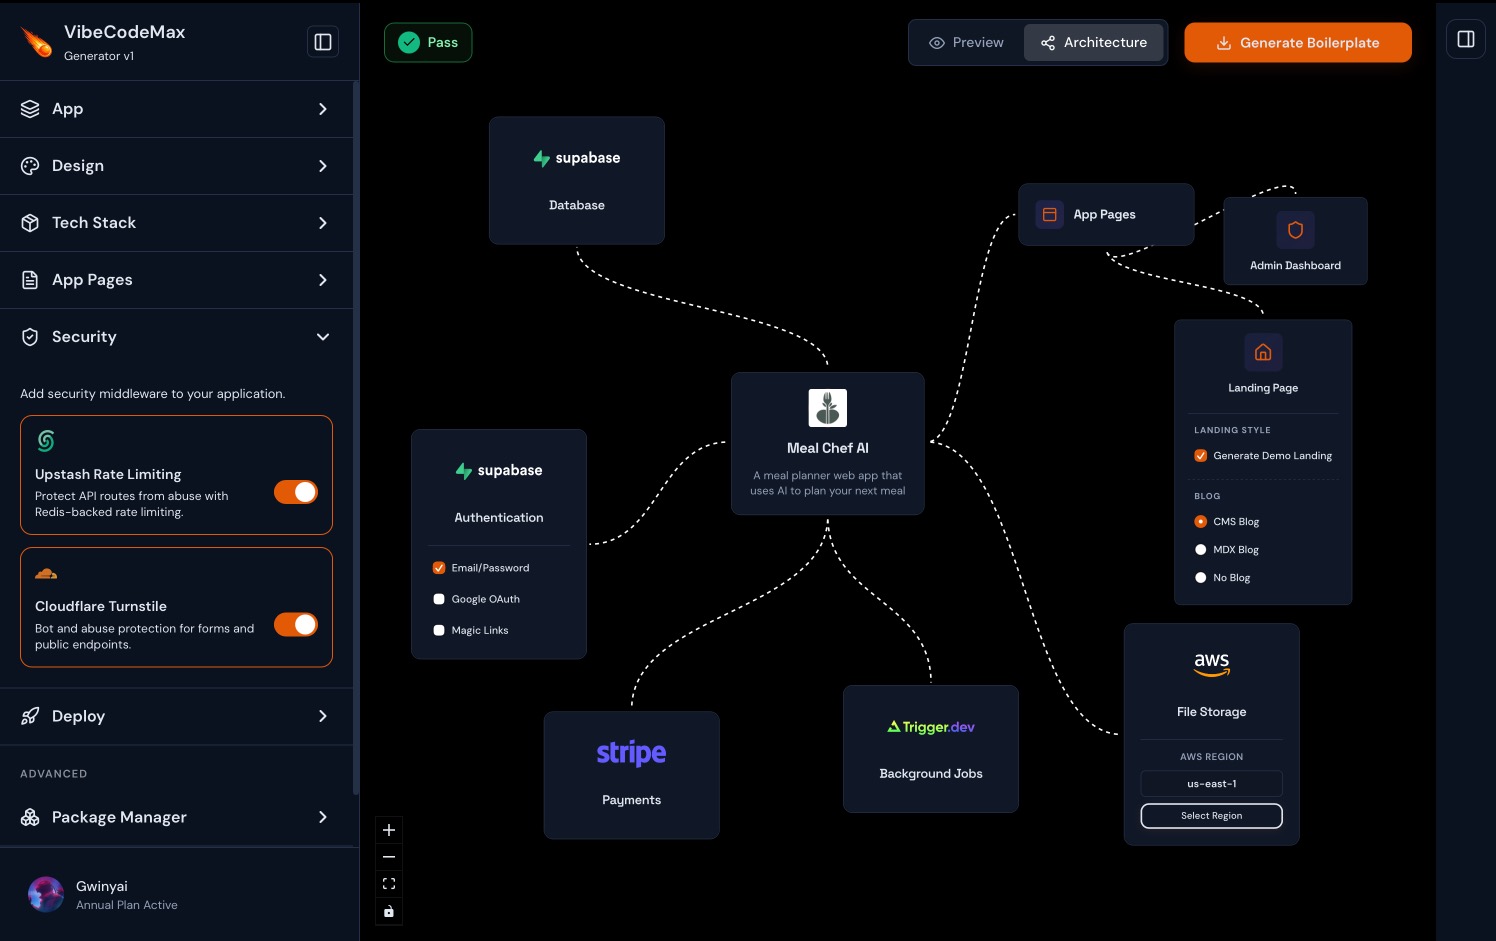The image size is (1496, 941).
Task: Click Gwinyai's profile avatar
Action: [46, 894]
